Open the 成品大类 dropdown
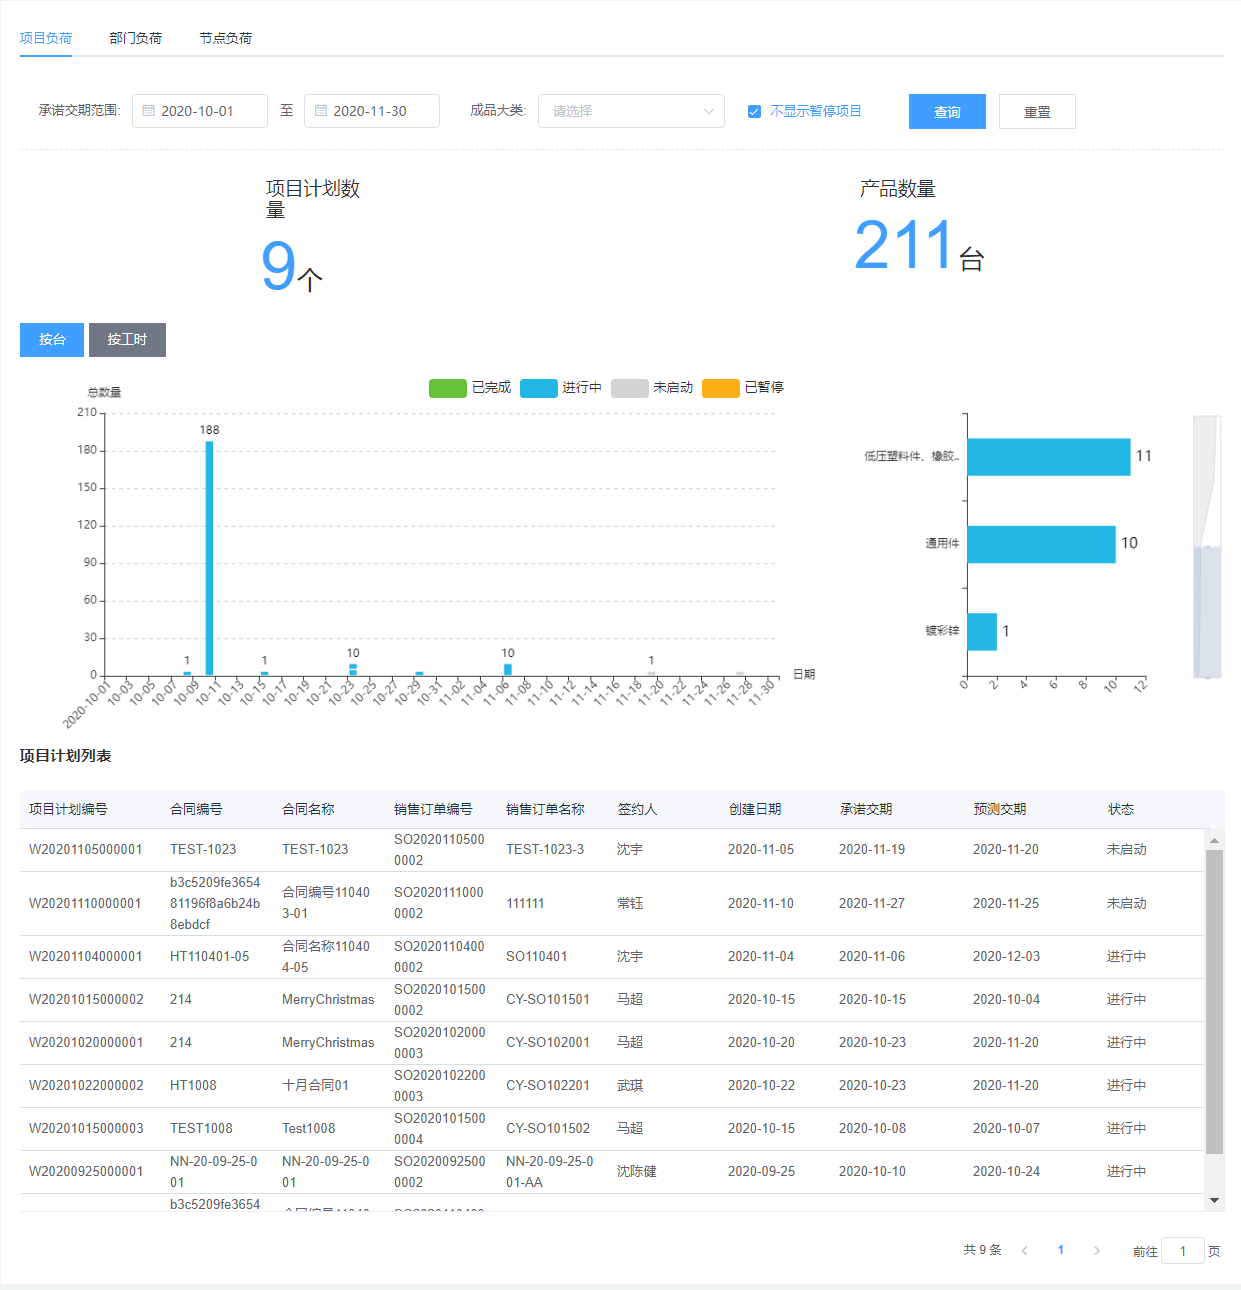This screenshot has width=1241, height=1290. pyautogui.click(x=631, y=111)
